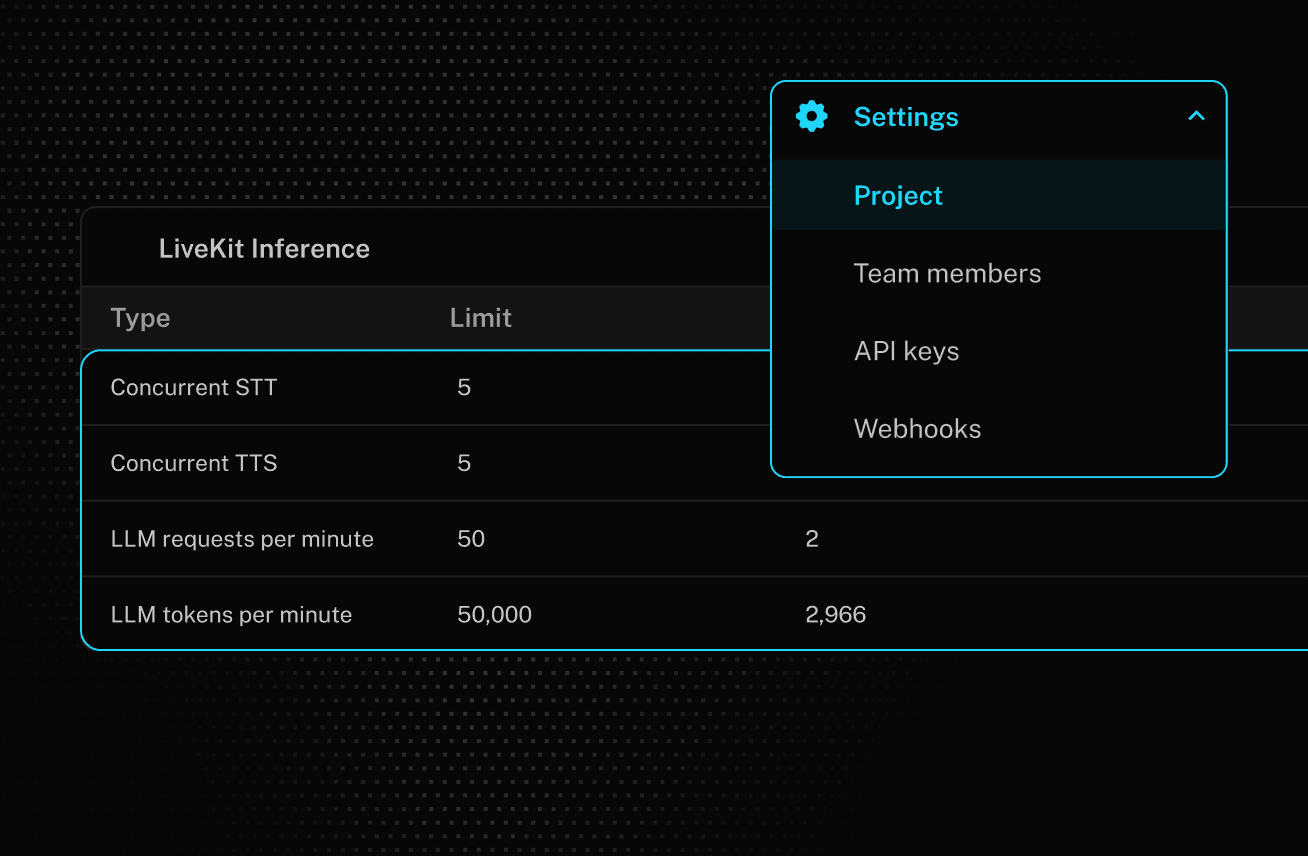Click the Type column header

(x=140, y=317)
